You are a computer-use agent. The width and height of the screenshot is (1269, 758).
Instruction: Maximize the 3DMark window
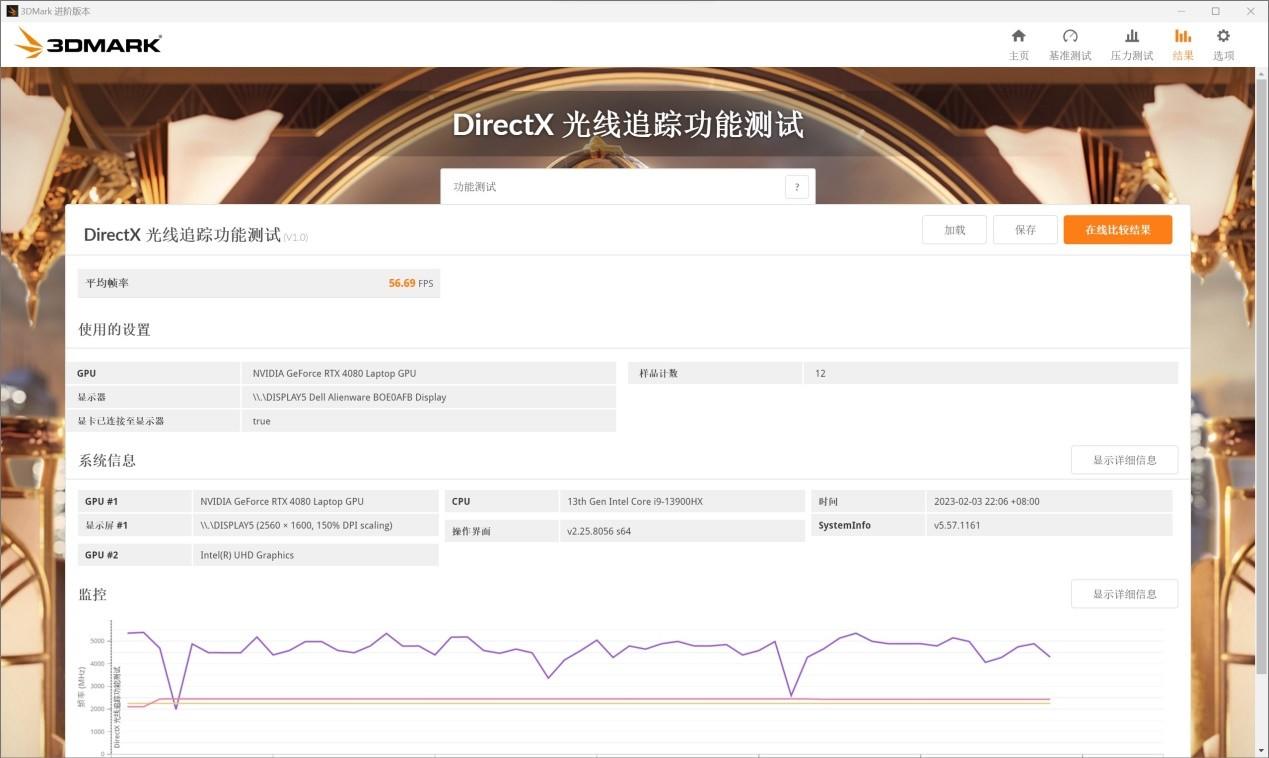pyautogui.click(x=1215, y=11)
